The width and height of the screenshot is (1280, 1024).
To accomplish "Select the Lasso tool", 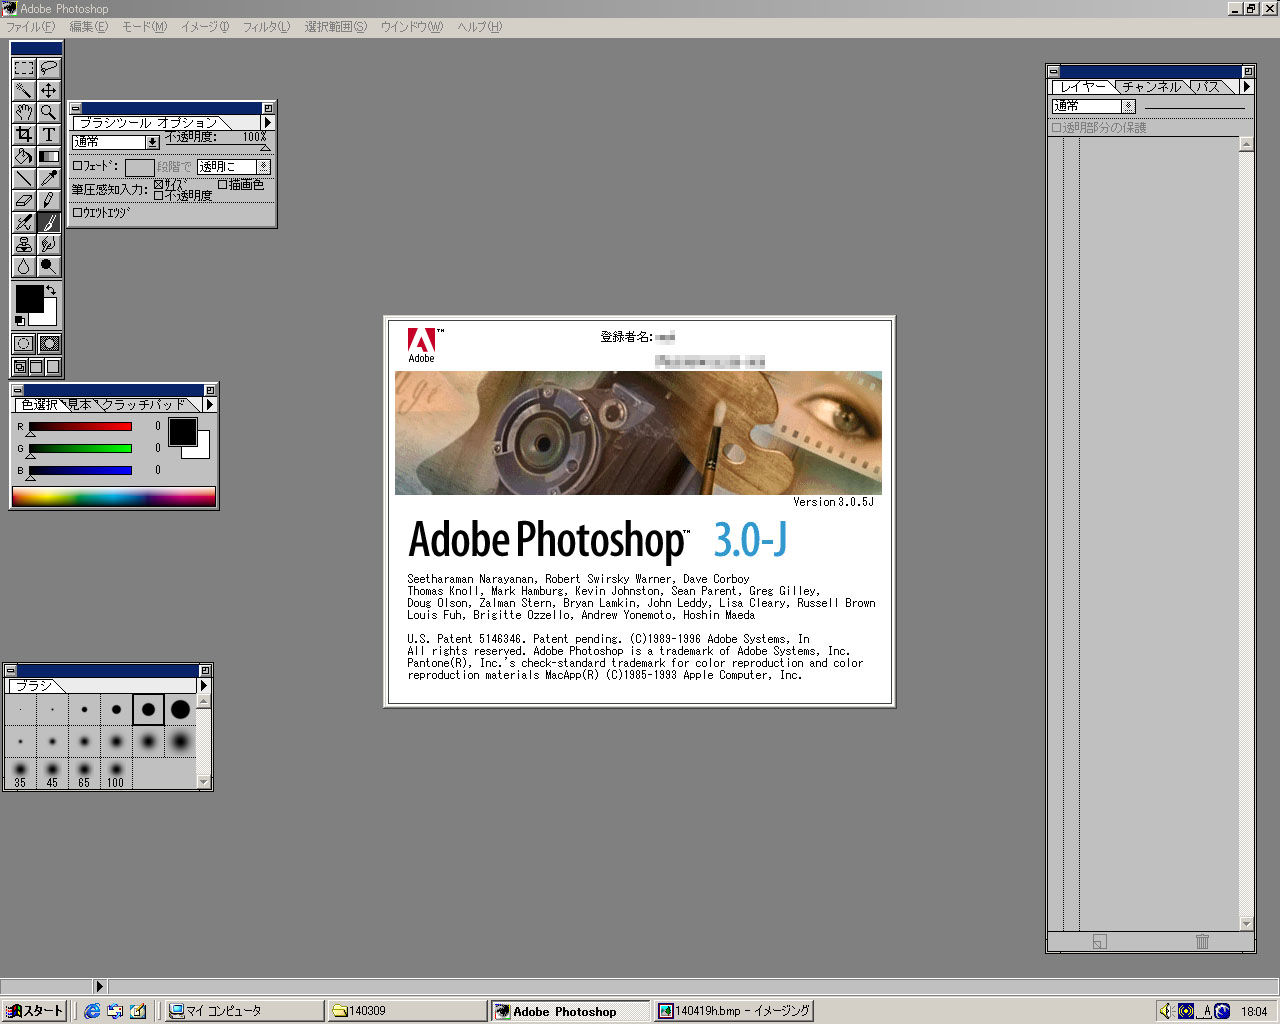I will coord(48,68).
